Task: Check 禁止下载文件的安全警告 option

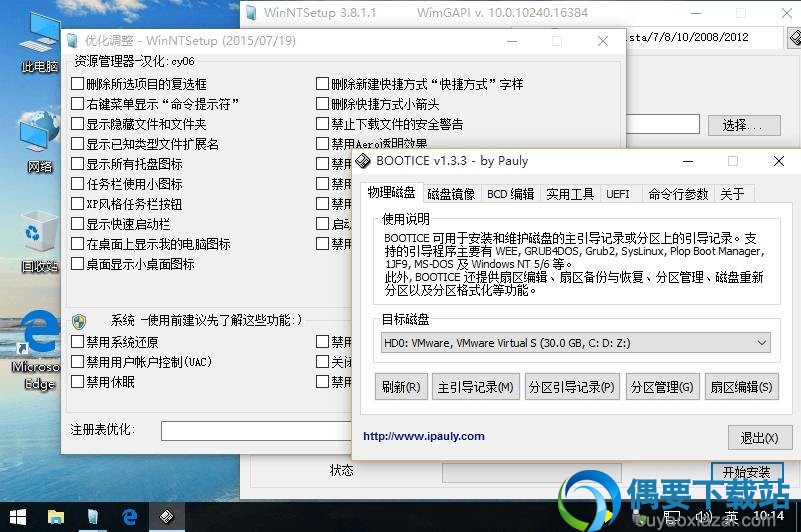Action: pos(322,124)
